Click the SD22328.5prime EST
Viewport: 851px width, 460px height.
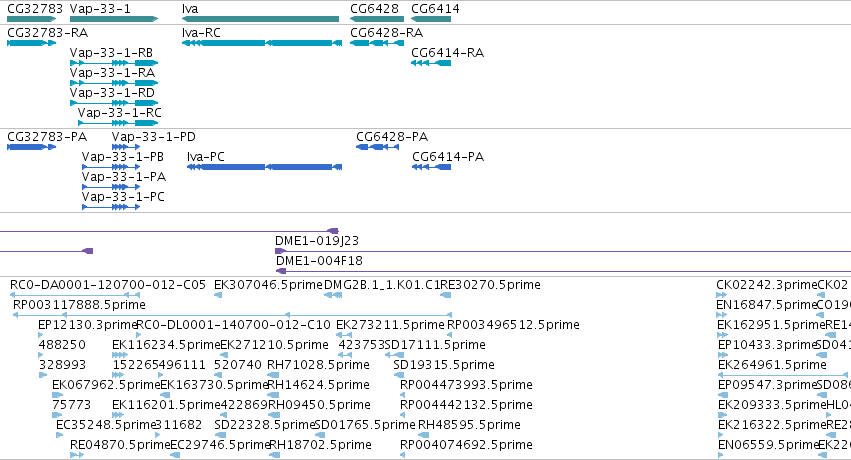(218, 436)
